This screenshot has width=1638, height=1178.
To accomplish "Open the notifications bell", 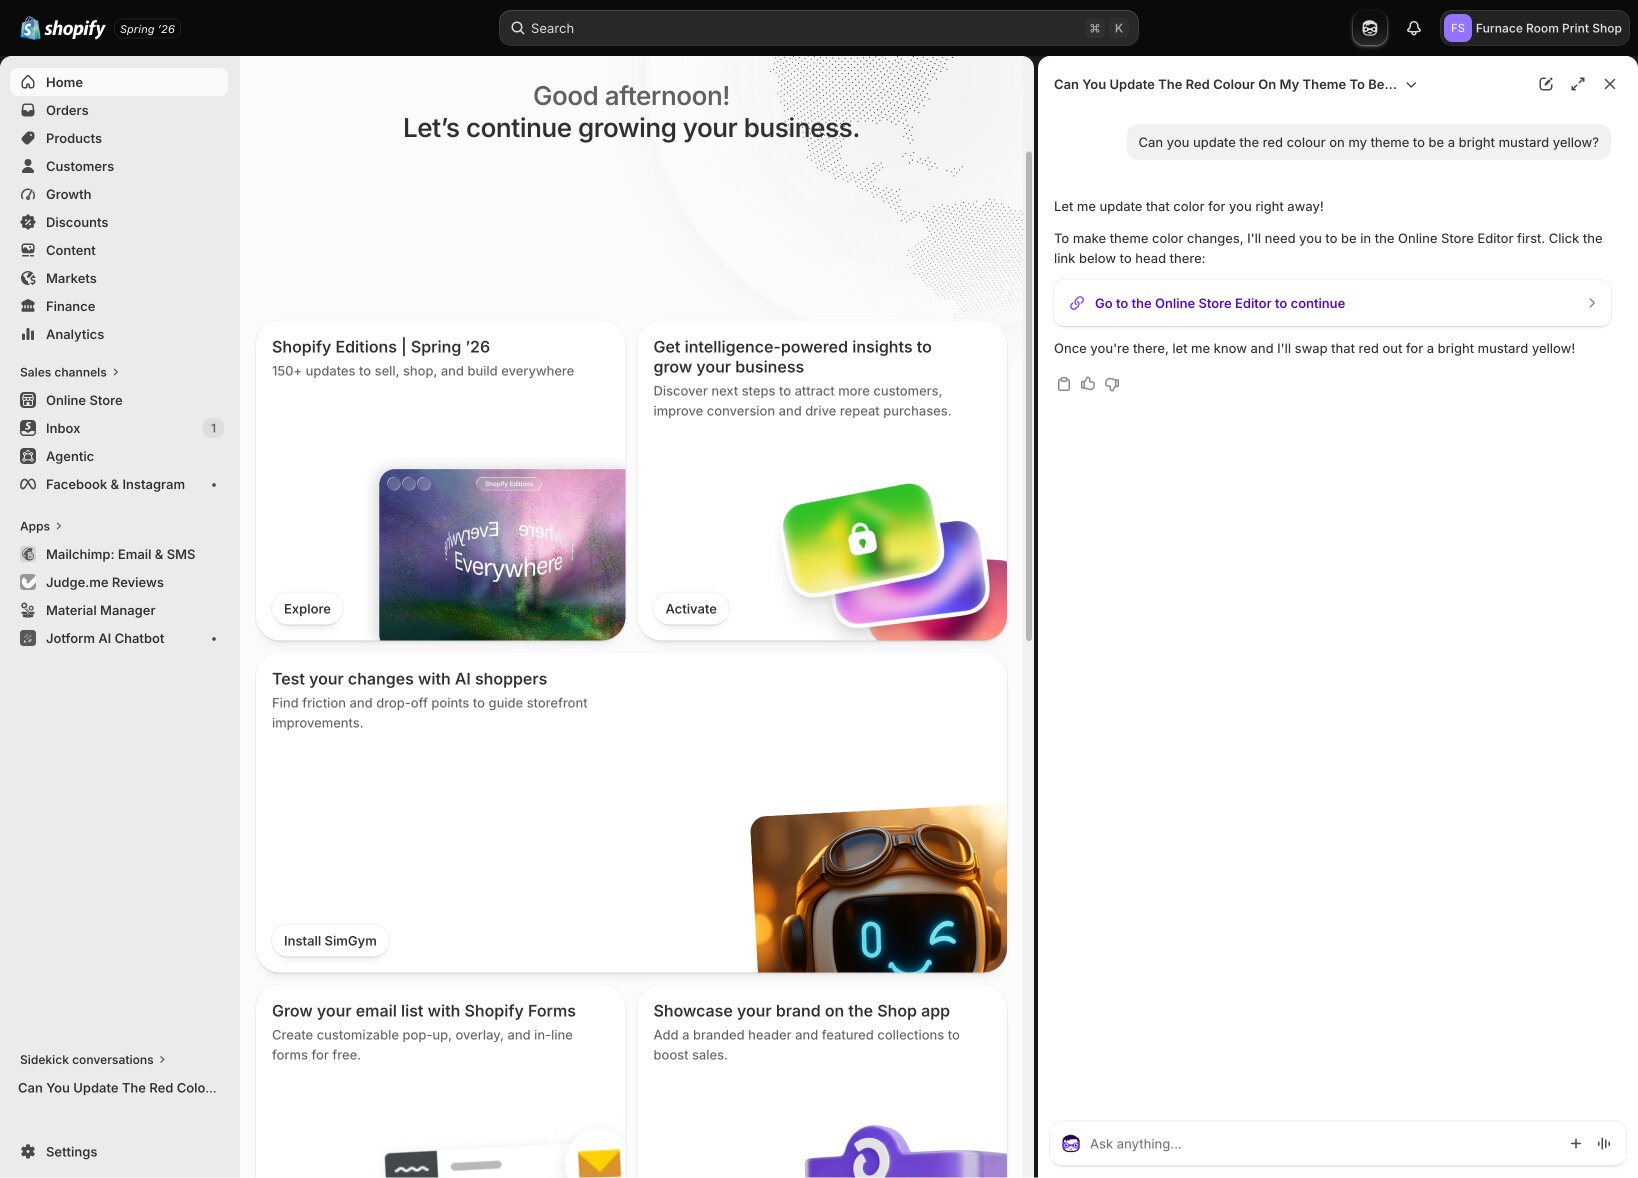I will [1414, 28].
